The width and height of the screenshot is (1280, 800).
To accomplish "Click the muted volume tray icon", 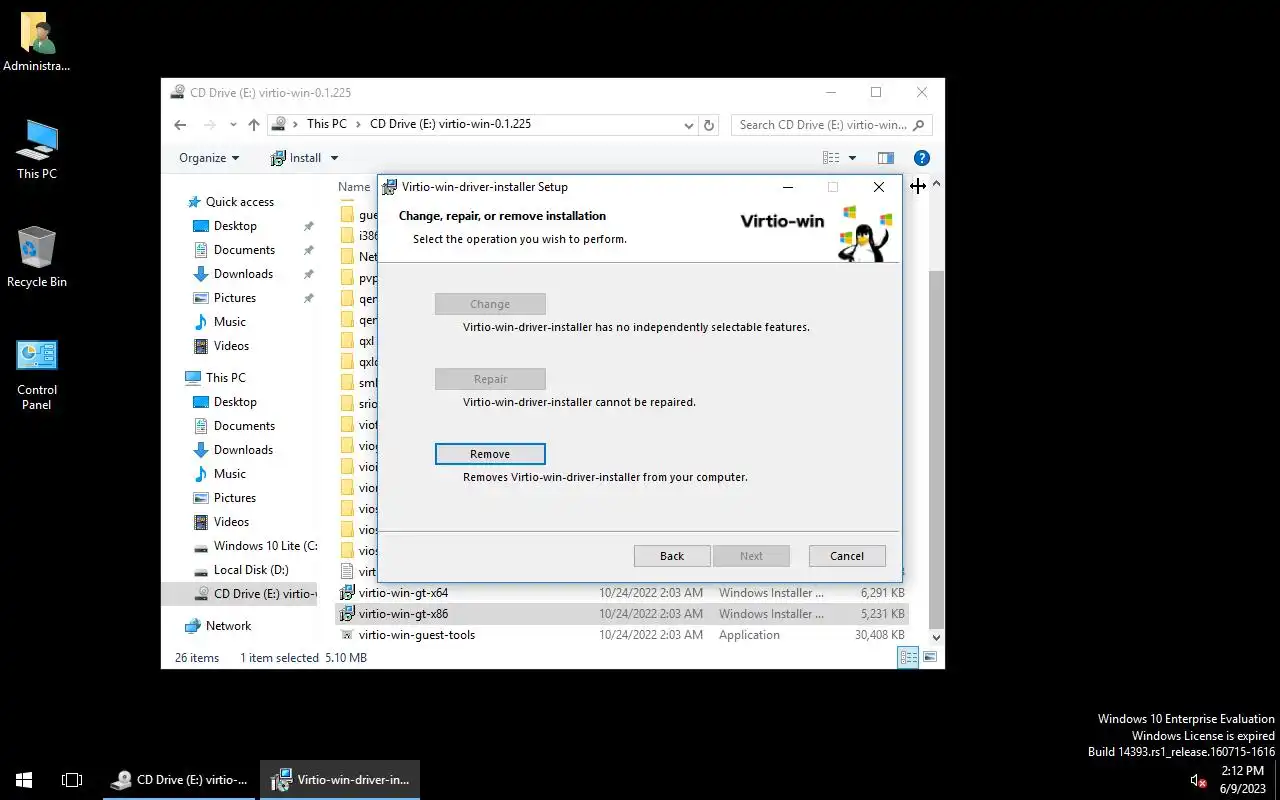I will tap(1197, 780).
